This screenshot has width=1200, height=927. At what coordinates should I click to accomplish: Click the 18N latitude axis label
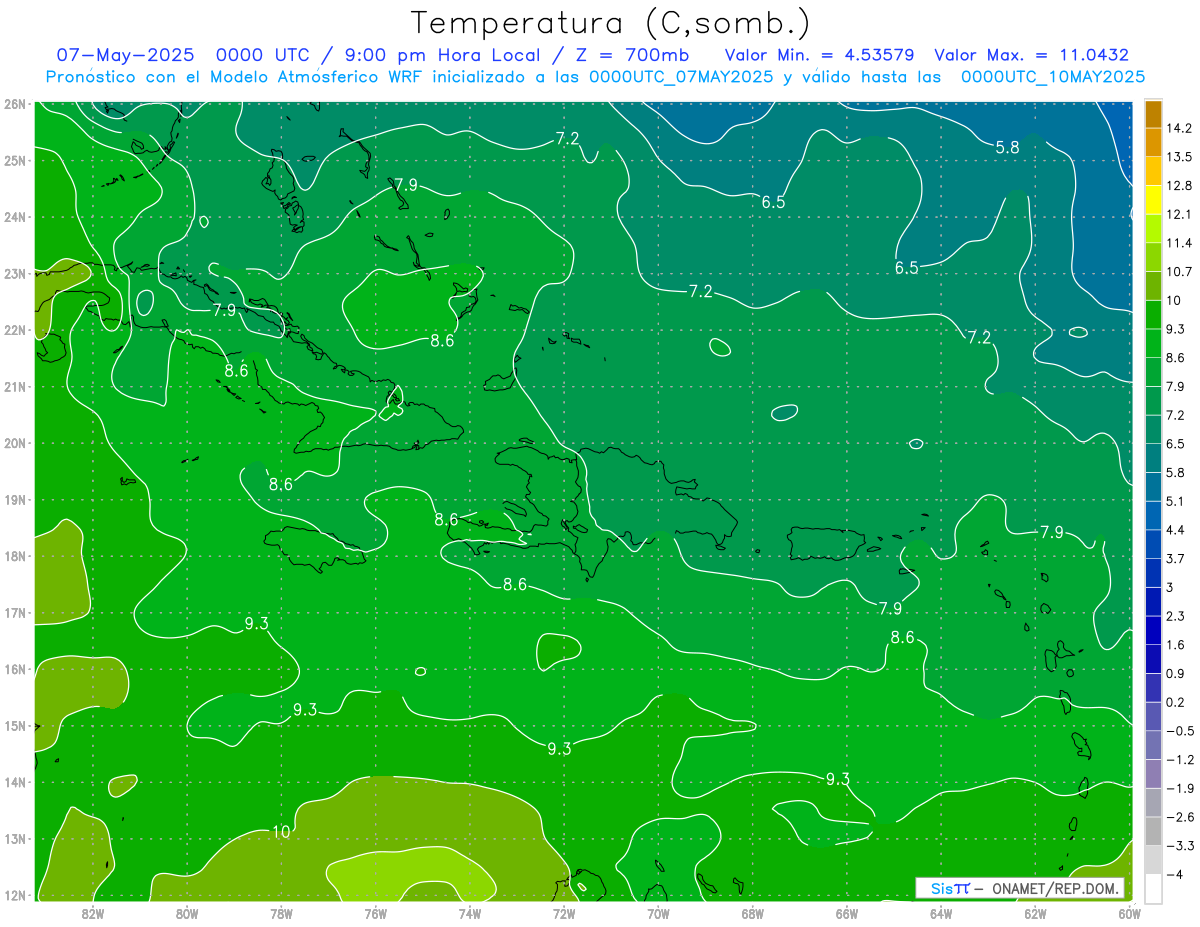click(14, 556)
